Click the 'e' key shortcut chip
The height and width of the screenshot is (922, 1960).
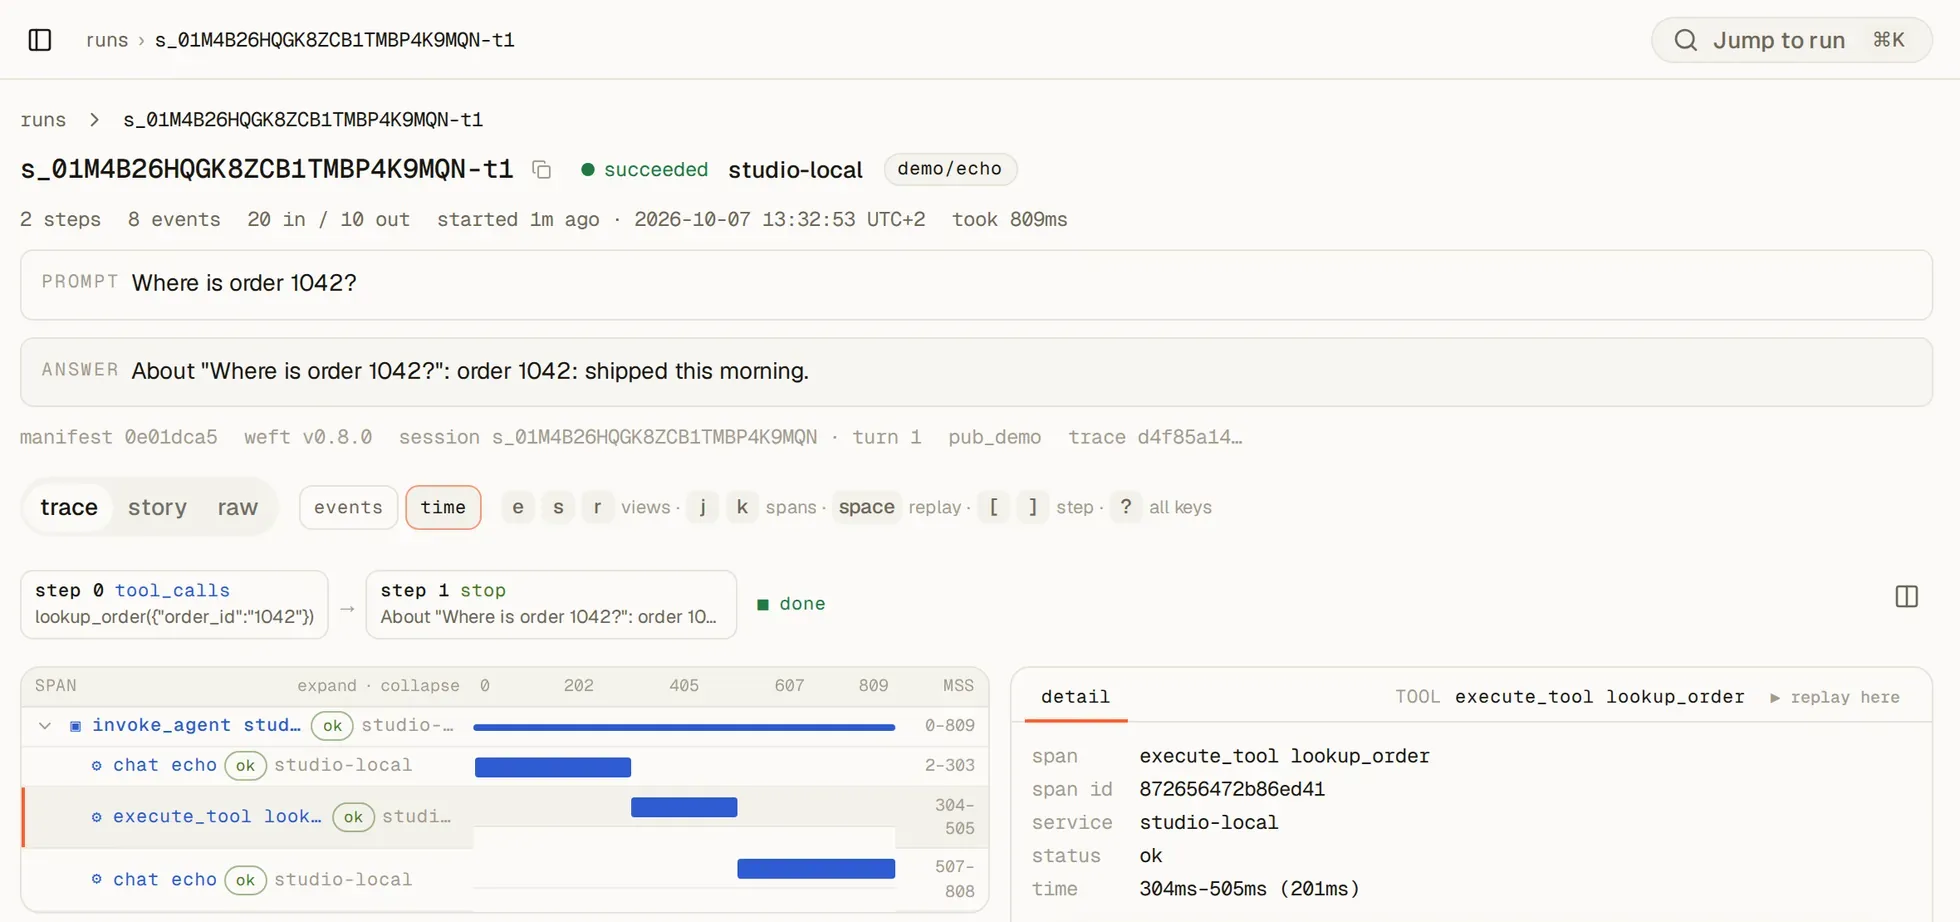point(517,507)
